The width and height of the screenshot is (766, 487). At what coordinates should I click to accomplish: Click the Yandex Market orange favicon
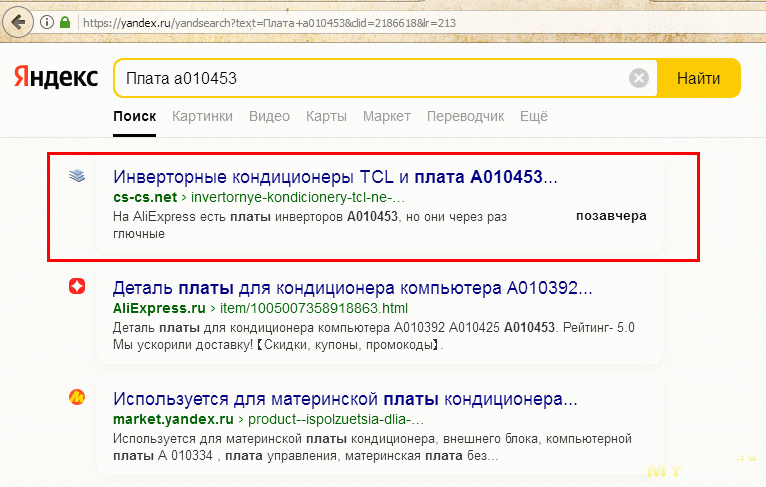77,397
